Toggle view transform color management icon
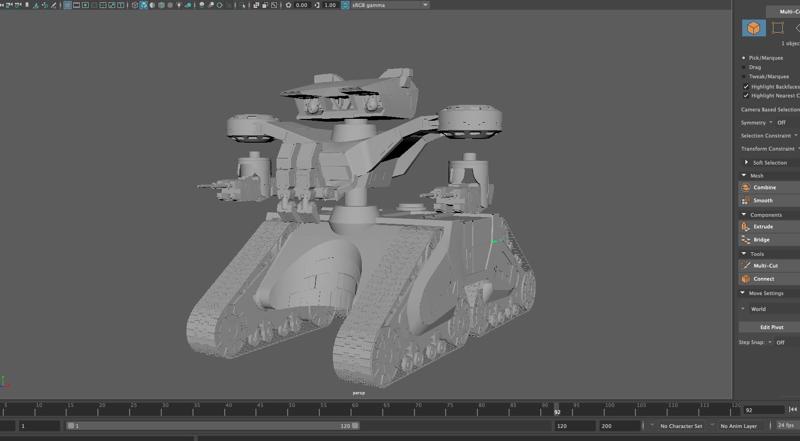Screen dimensions: 800x441 pos(346,5)
